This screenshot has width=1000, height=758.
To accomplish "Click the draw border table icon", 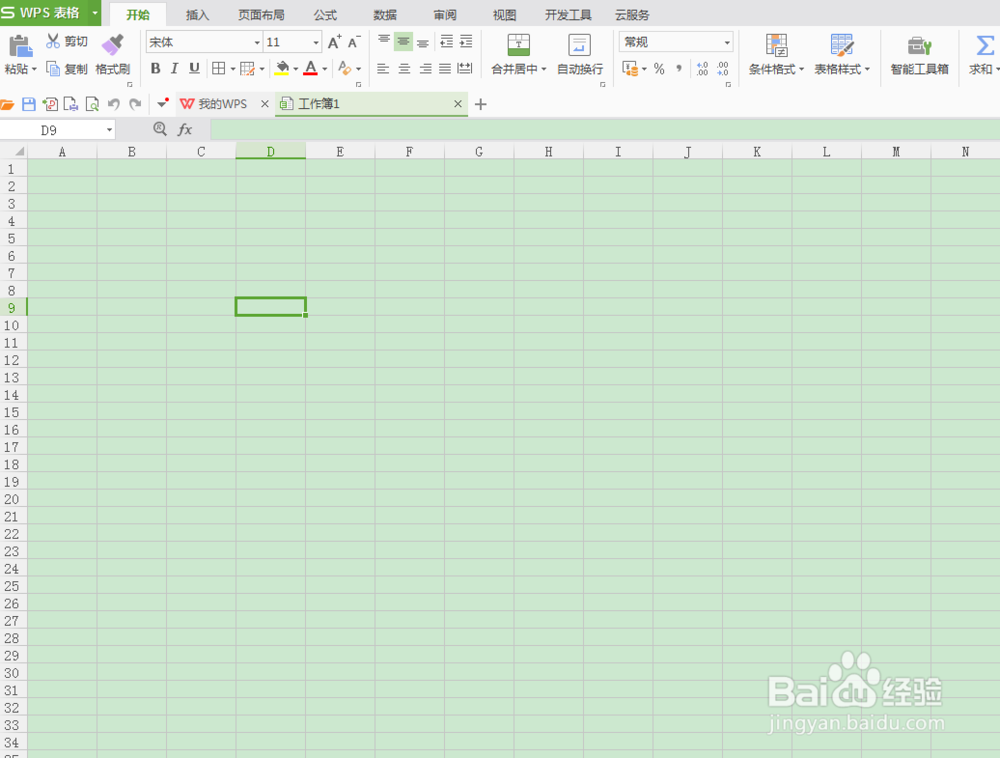I will (247, 68).
